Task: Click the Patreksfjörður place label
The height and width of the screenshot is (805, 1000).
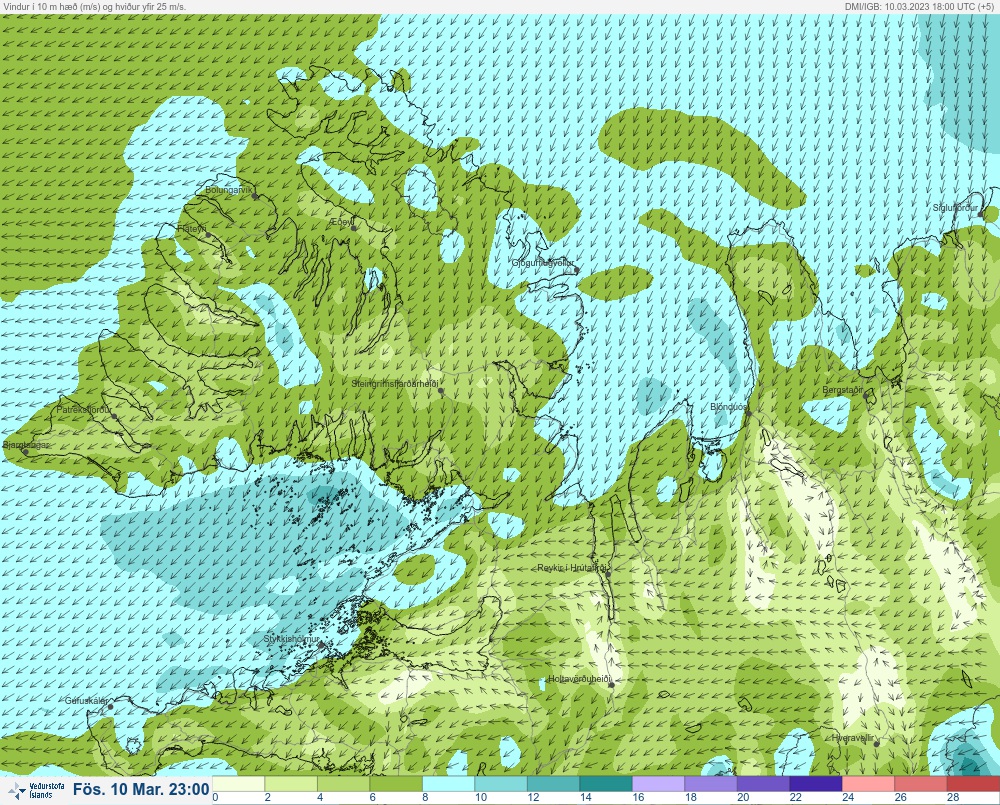Action: point(84,410)
